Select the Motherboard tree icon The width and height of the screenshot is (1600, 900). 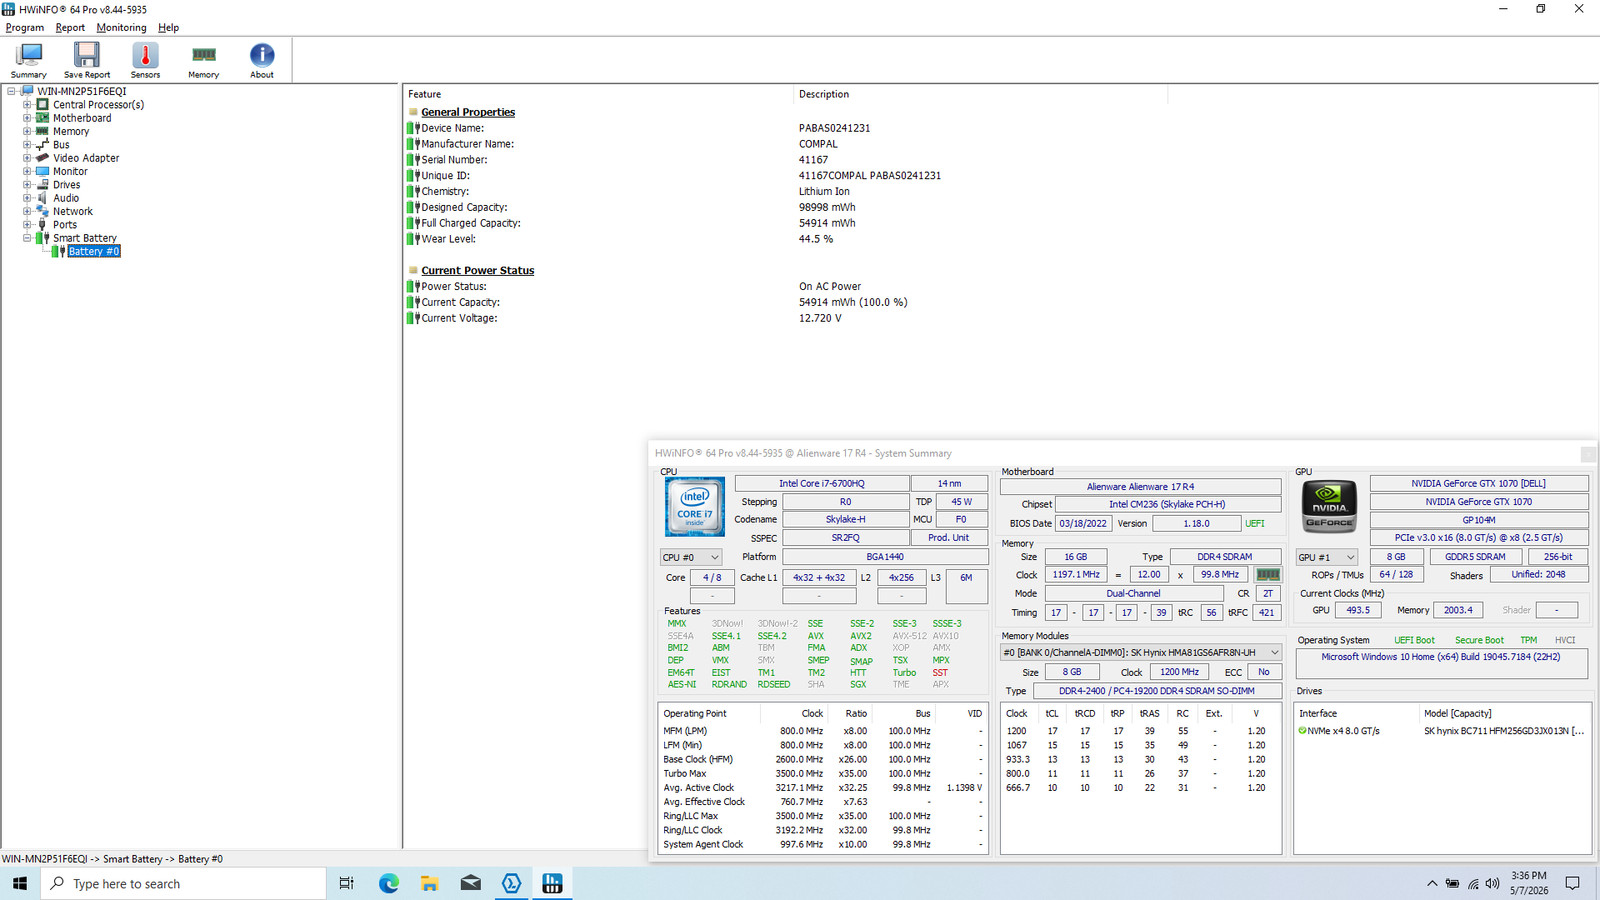(x=42, y=118)
